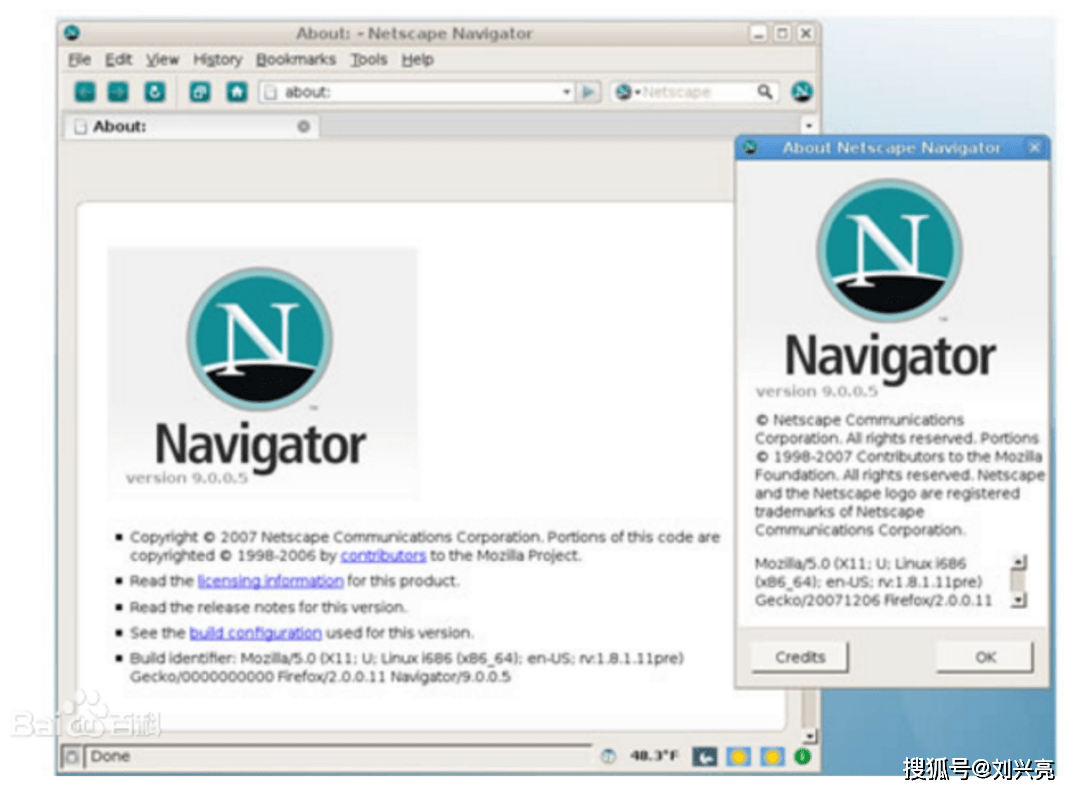Click OK in the About dialog

[x=985, y=657]
